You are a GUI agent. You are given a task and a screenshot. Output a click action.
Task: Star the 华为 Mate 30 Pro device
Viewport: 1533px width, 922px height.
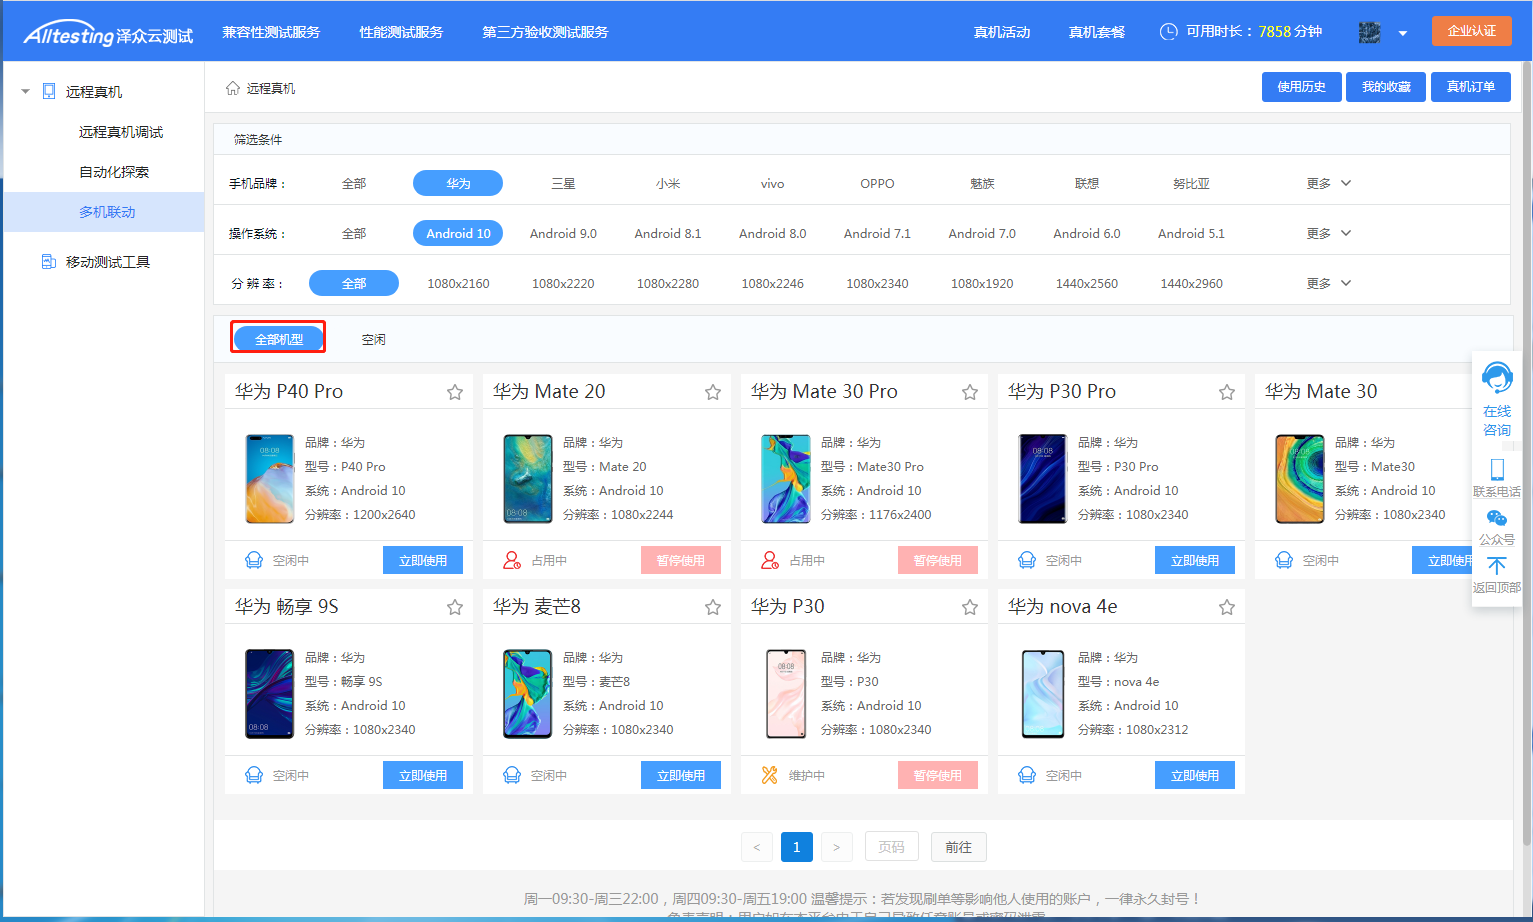pos(970,392)
